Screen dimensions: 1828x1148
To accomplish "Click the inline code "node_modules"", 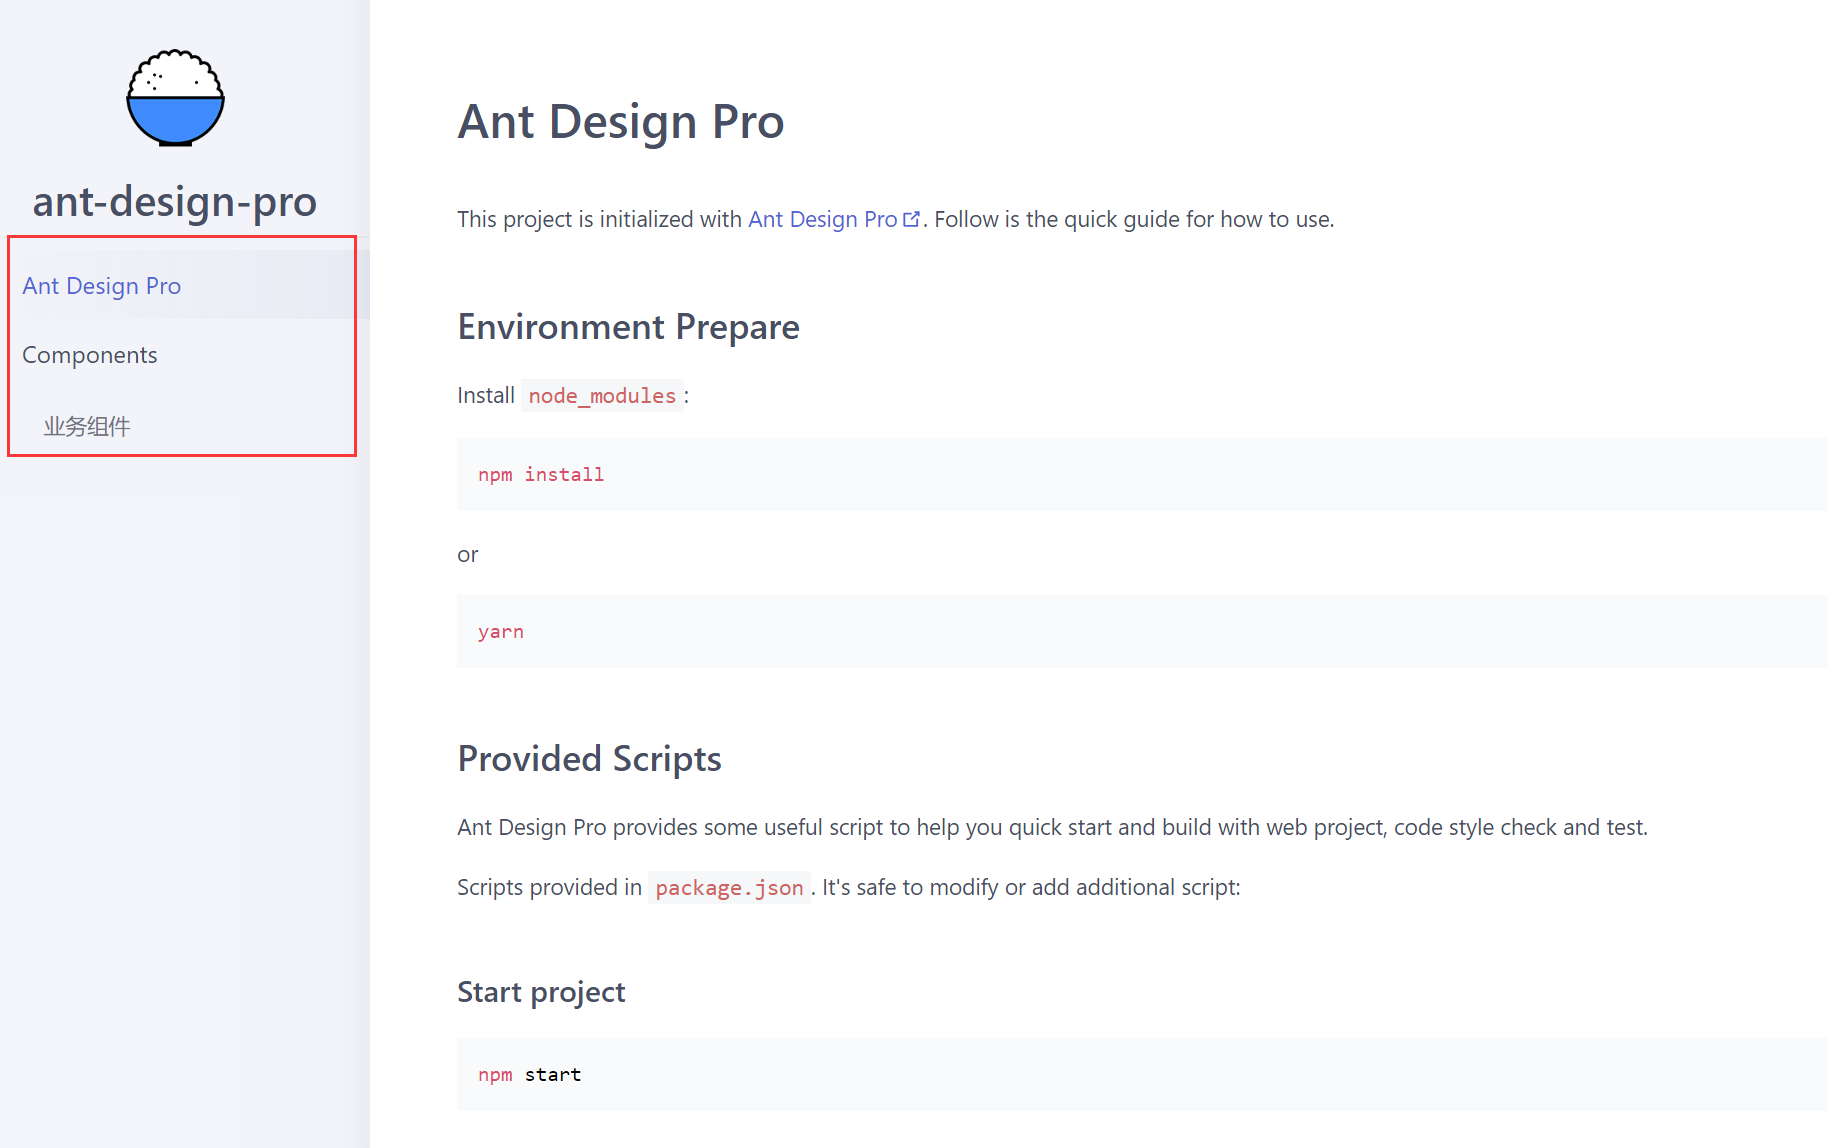I will point(602,395).
